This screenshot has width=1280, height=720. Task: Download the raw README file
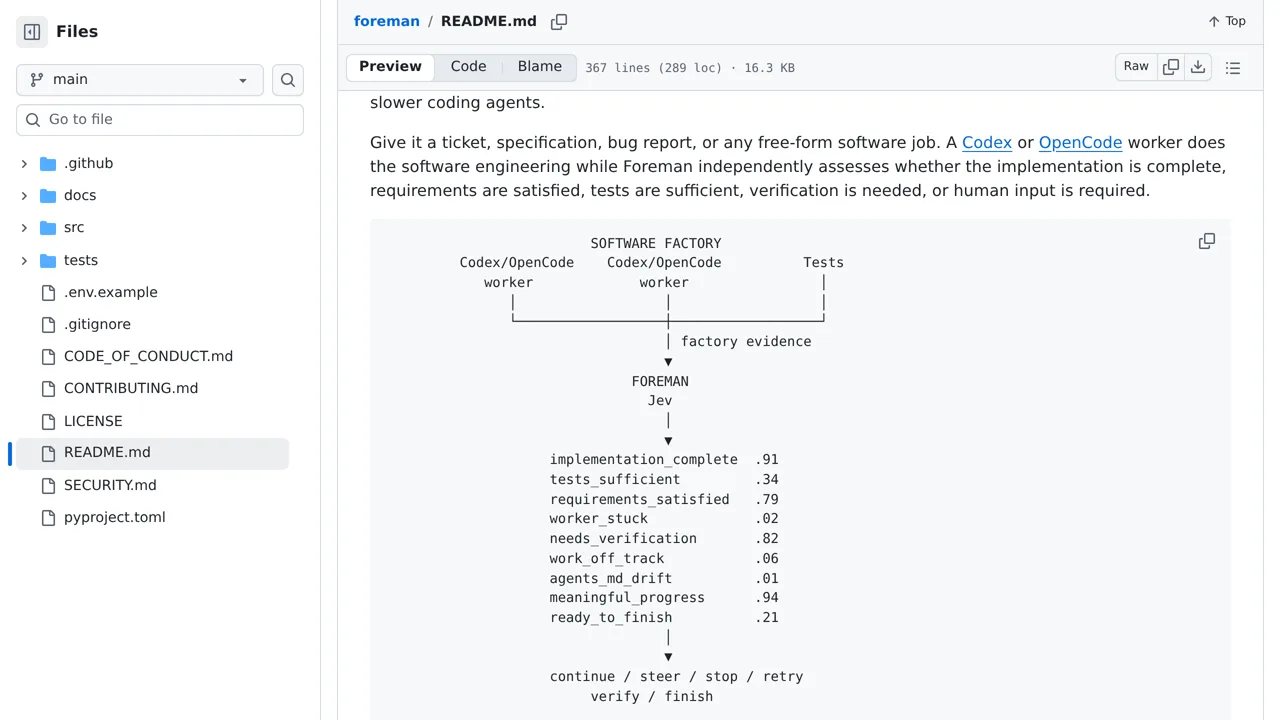tap(1198, 67)
